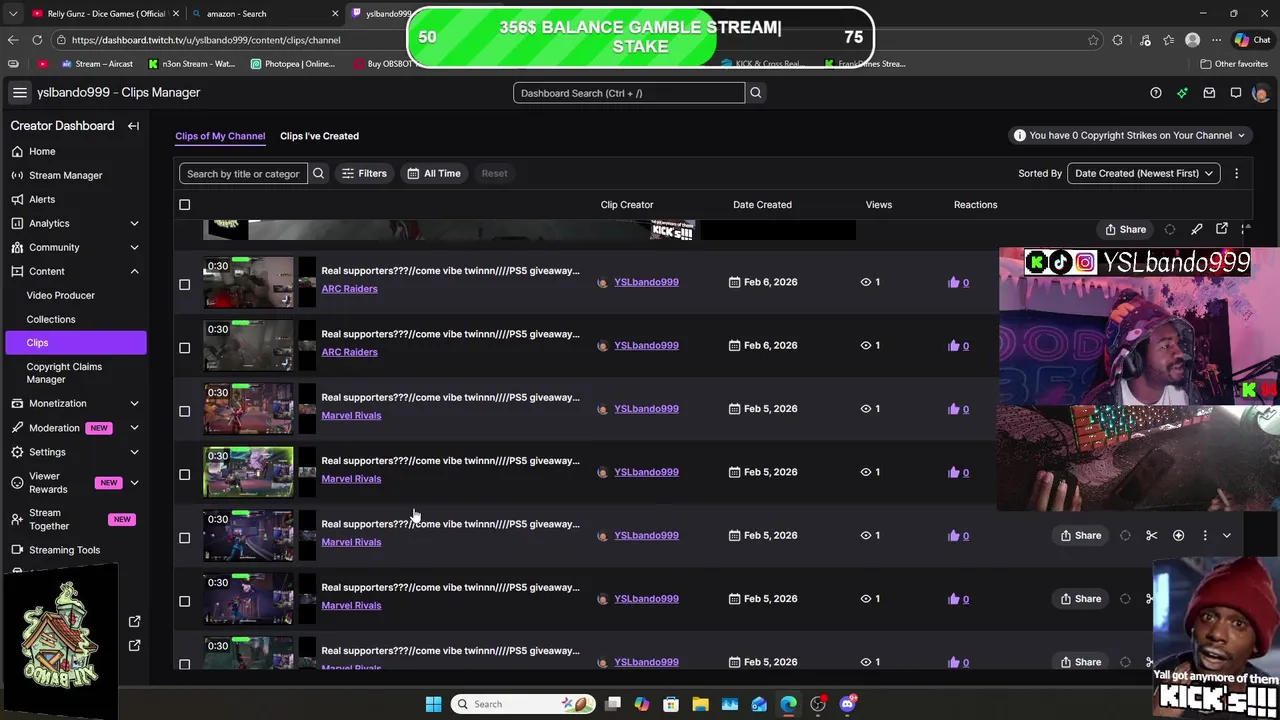Open Collections in sidebar
The height and width of the screenshot is (720, 1280).
tap(51, 320)
